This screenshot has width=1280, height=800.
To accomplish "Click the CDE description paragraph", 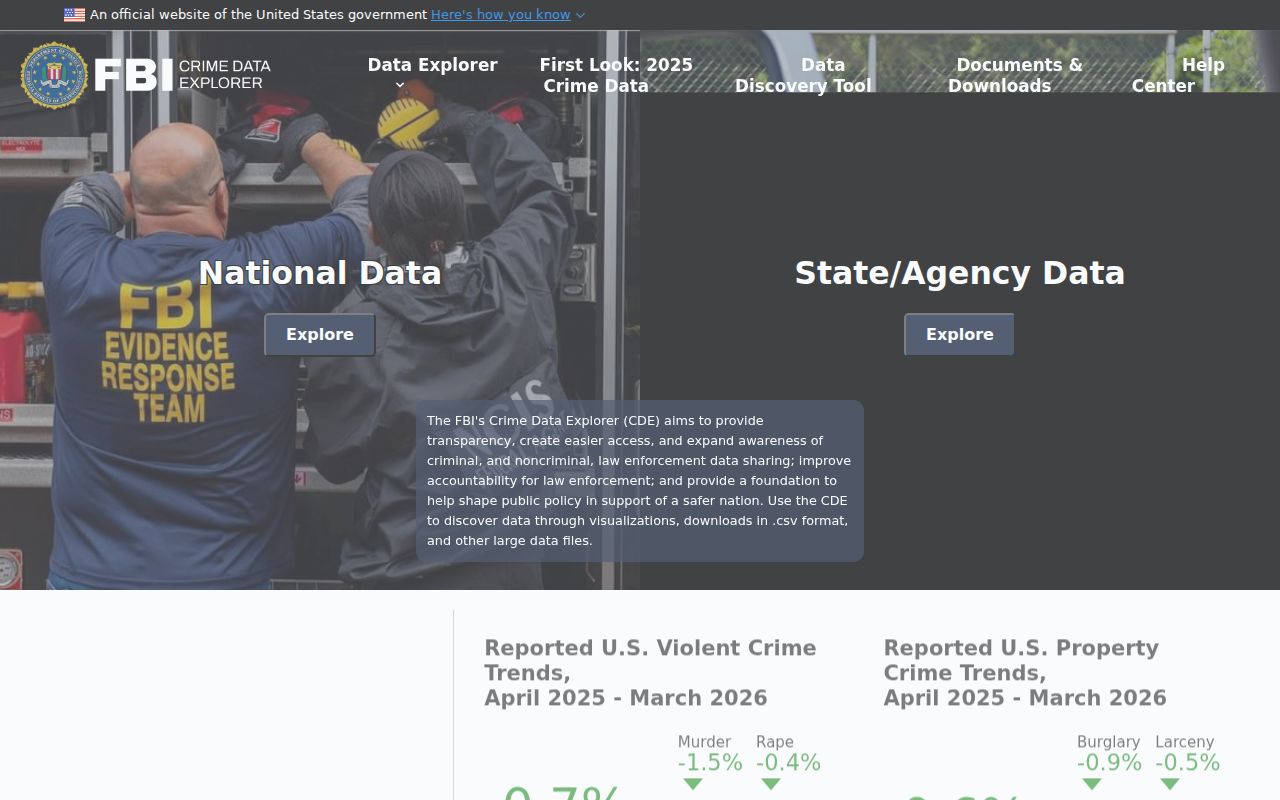I will point(640,481).
